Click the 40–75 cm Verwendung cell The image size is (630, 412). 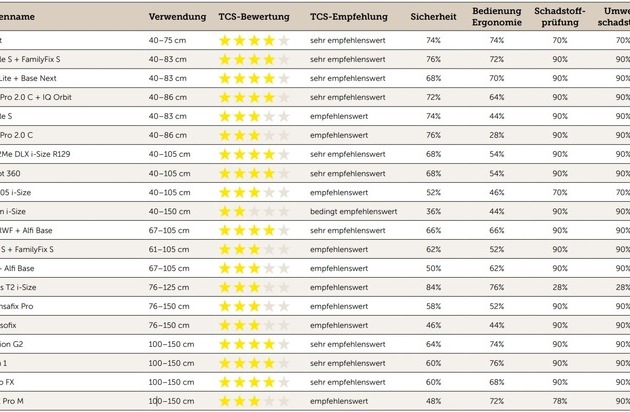coord(167,41)
